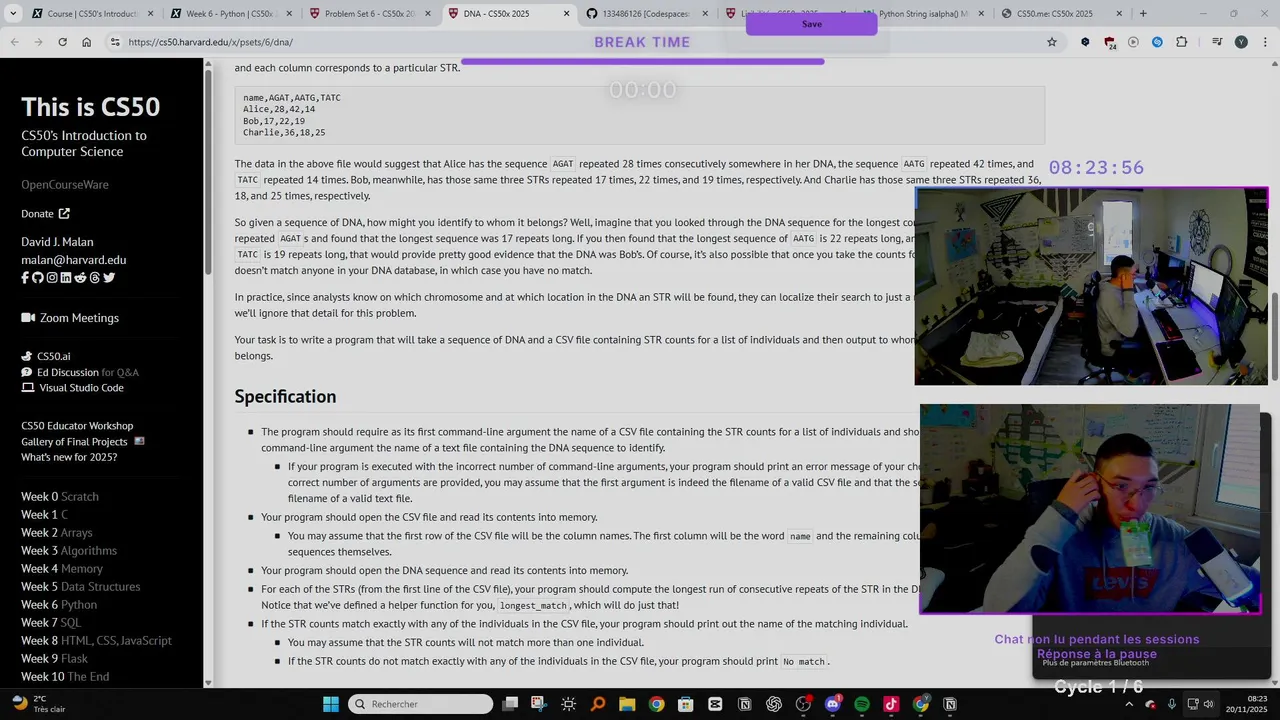Image resolution: width=1280 pixels, height=720 pixels.
Task: Click the microphone tray icon
Action: 1172,704
